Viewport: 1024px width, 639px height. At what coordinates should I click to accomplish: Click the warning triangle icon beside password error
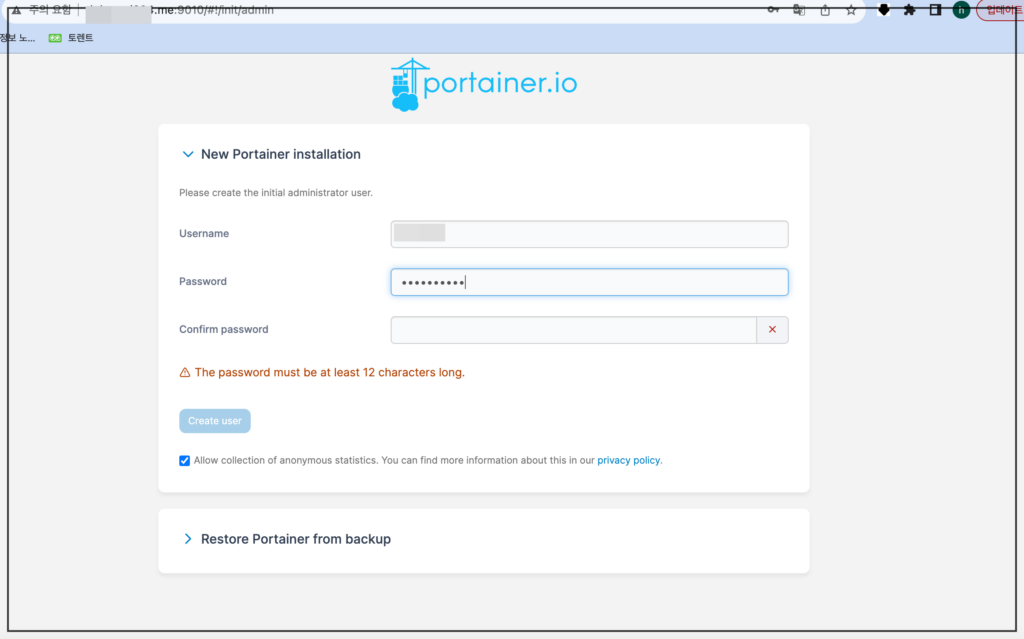[x=185, y=372]
